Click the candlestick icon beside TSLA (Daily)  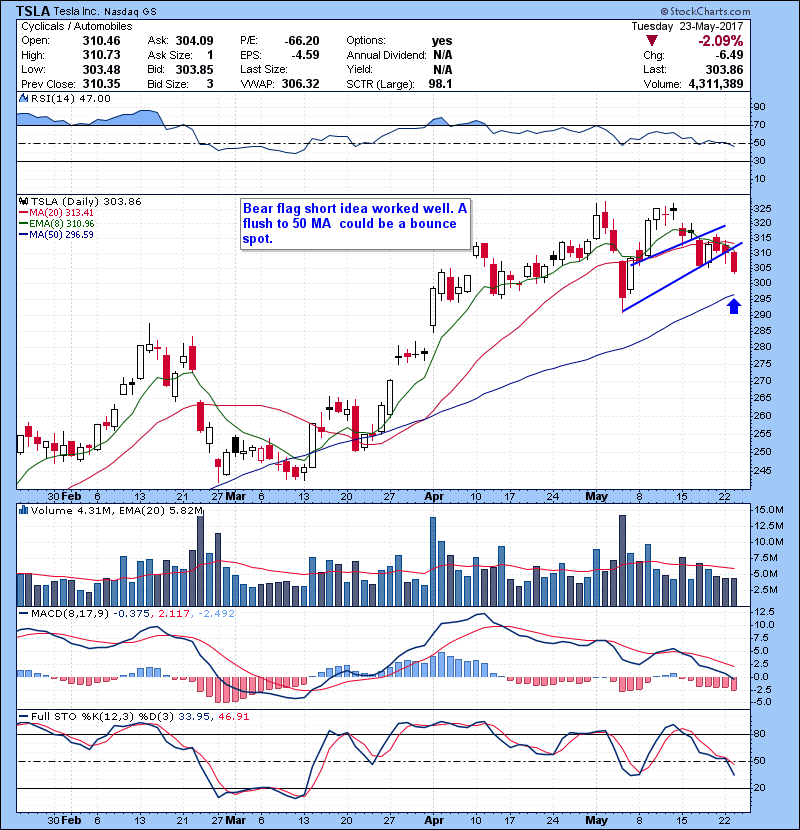pyautogui.click(x=24, y=202)
